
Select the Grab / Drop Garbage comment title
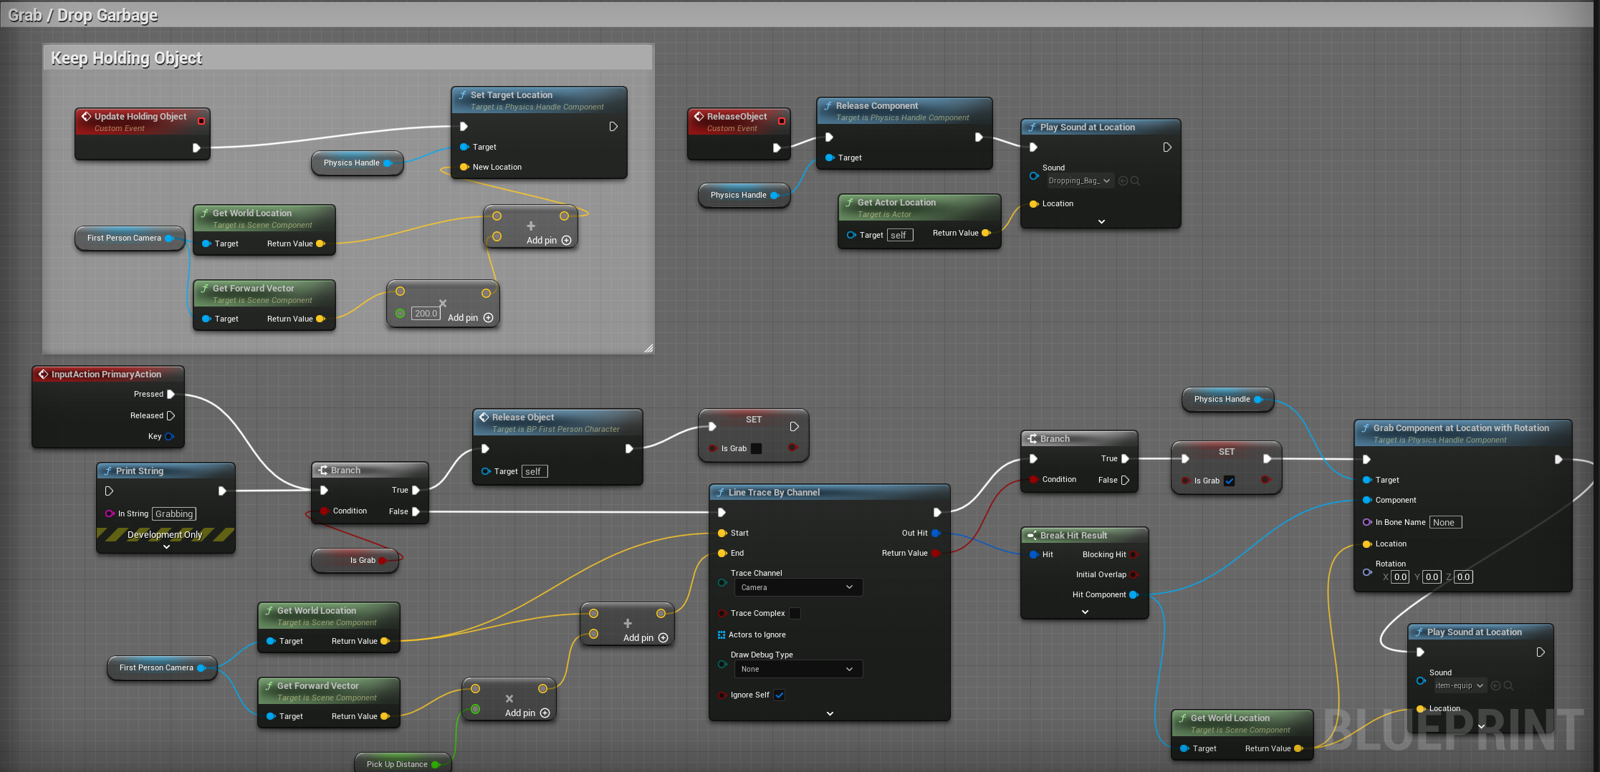(83, 15)
